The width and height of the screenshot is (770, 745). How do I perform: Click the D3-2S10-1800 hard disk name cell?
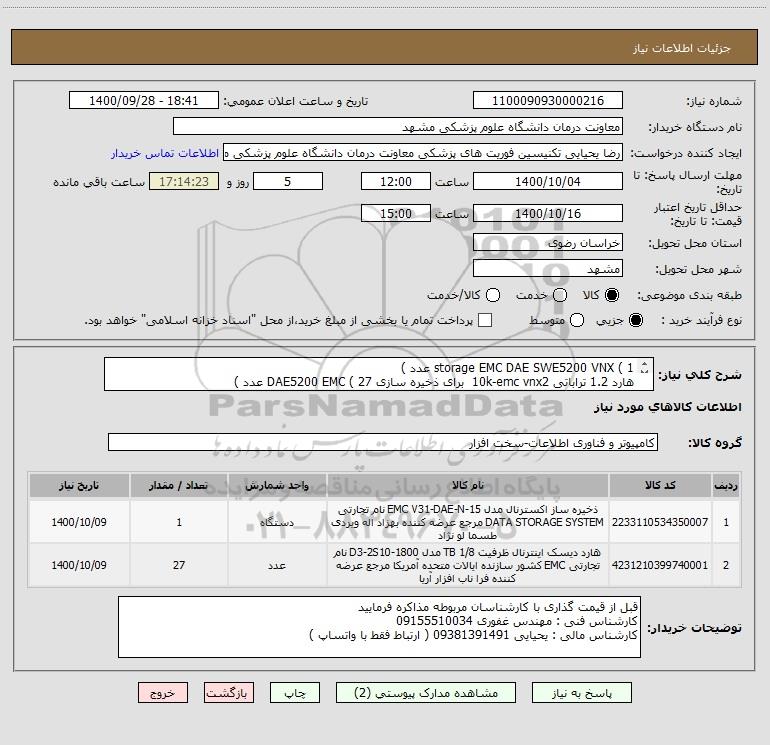468,565
